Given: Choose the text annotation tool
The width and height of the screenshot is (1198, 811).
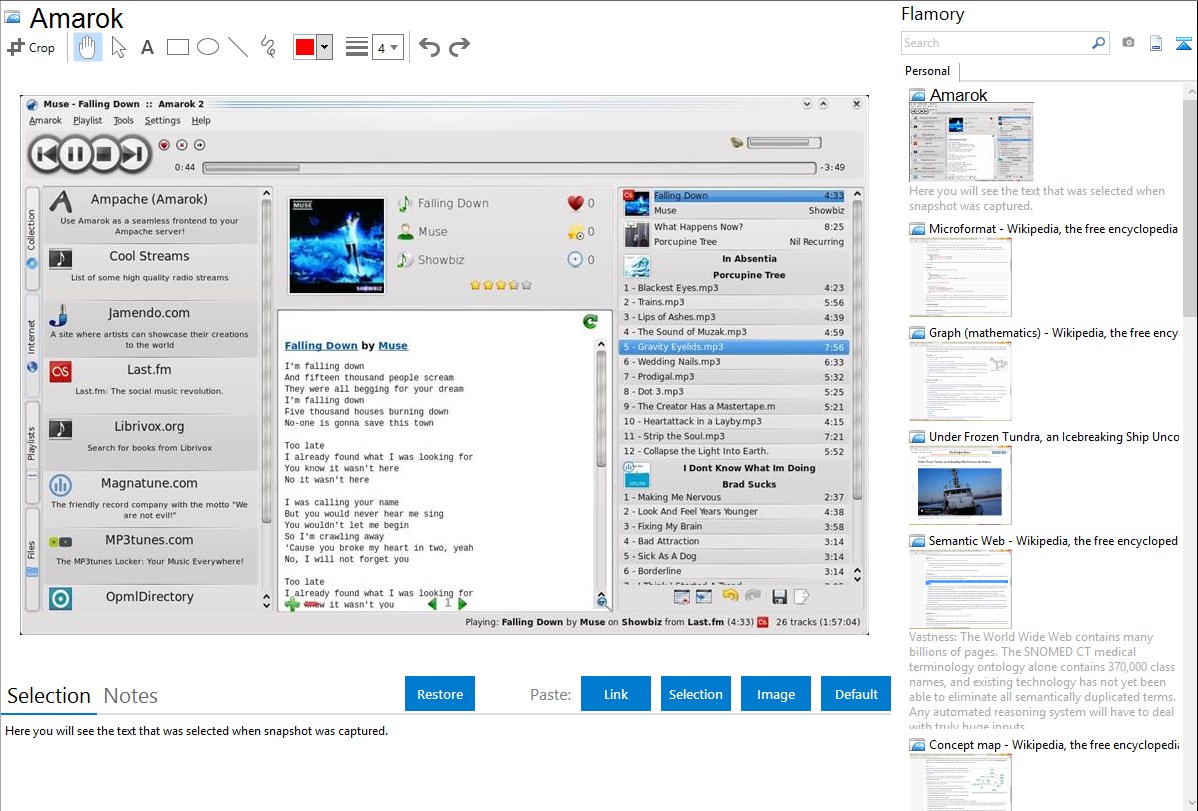Looking at the screenshot, I should click(147, 47).
